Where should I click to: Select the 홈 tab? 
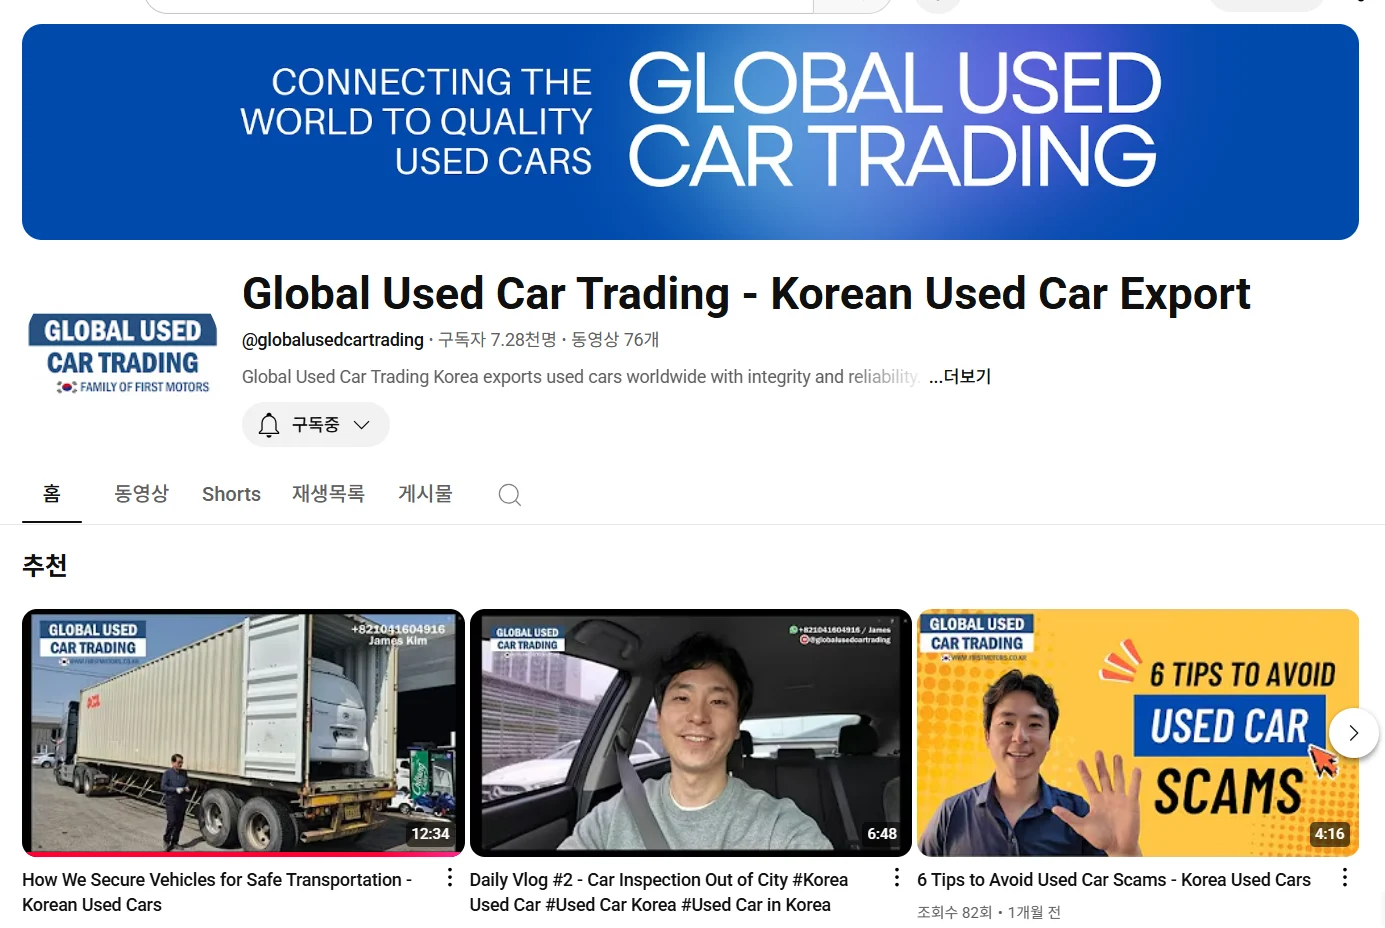52,494
